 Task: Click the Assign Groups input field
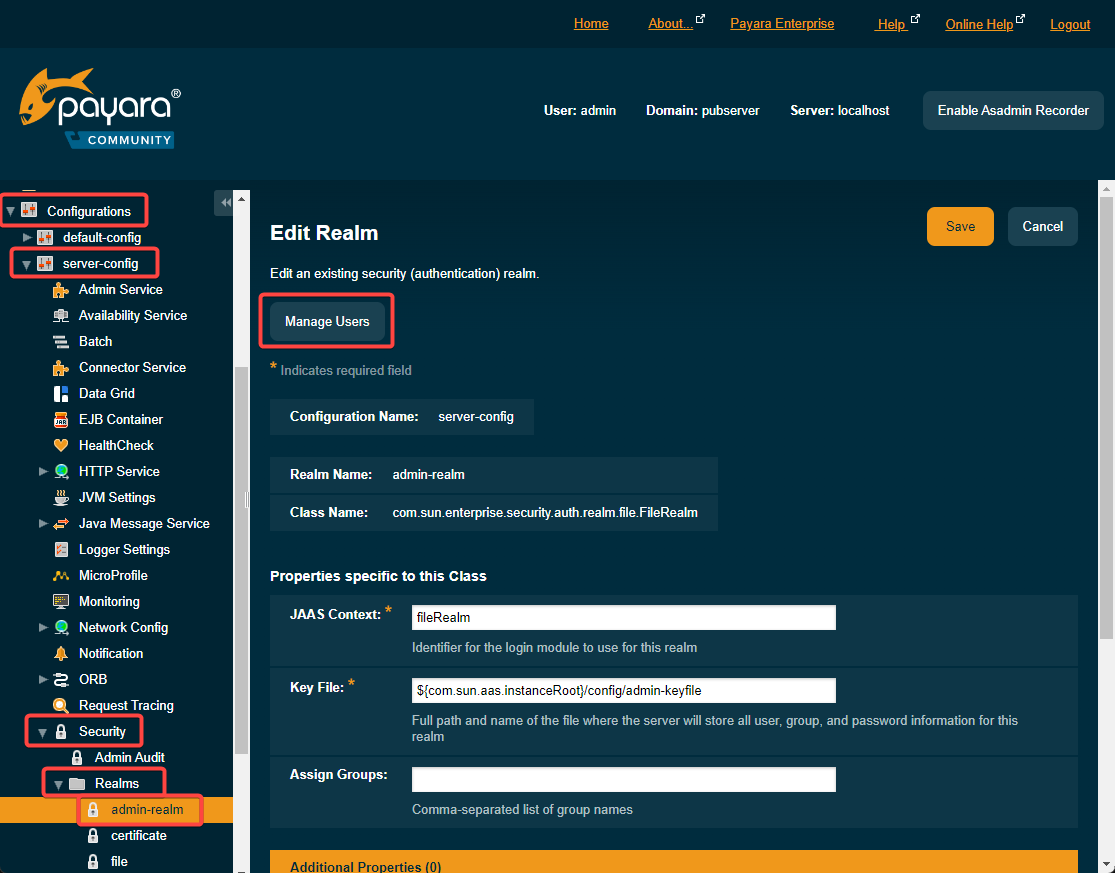pyautogui.click(x=623, y=779)
